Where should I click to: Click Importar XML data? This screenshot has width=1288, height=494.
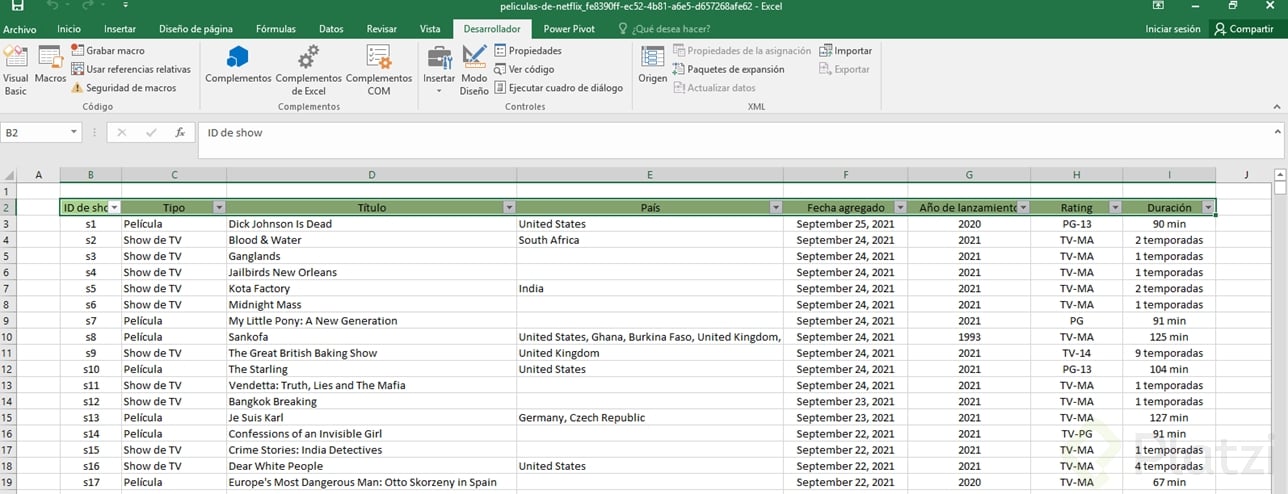click(845, 50)
